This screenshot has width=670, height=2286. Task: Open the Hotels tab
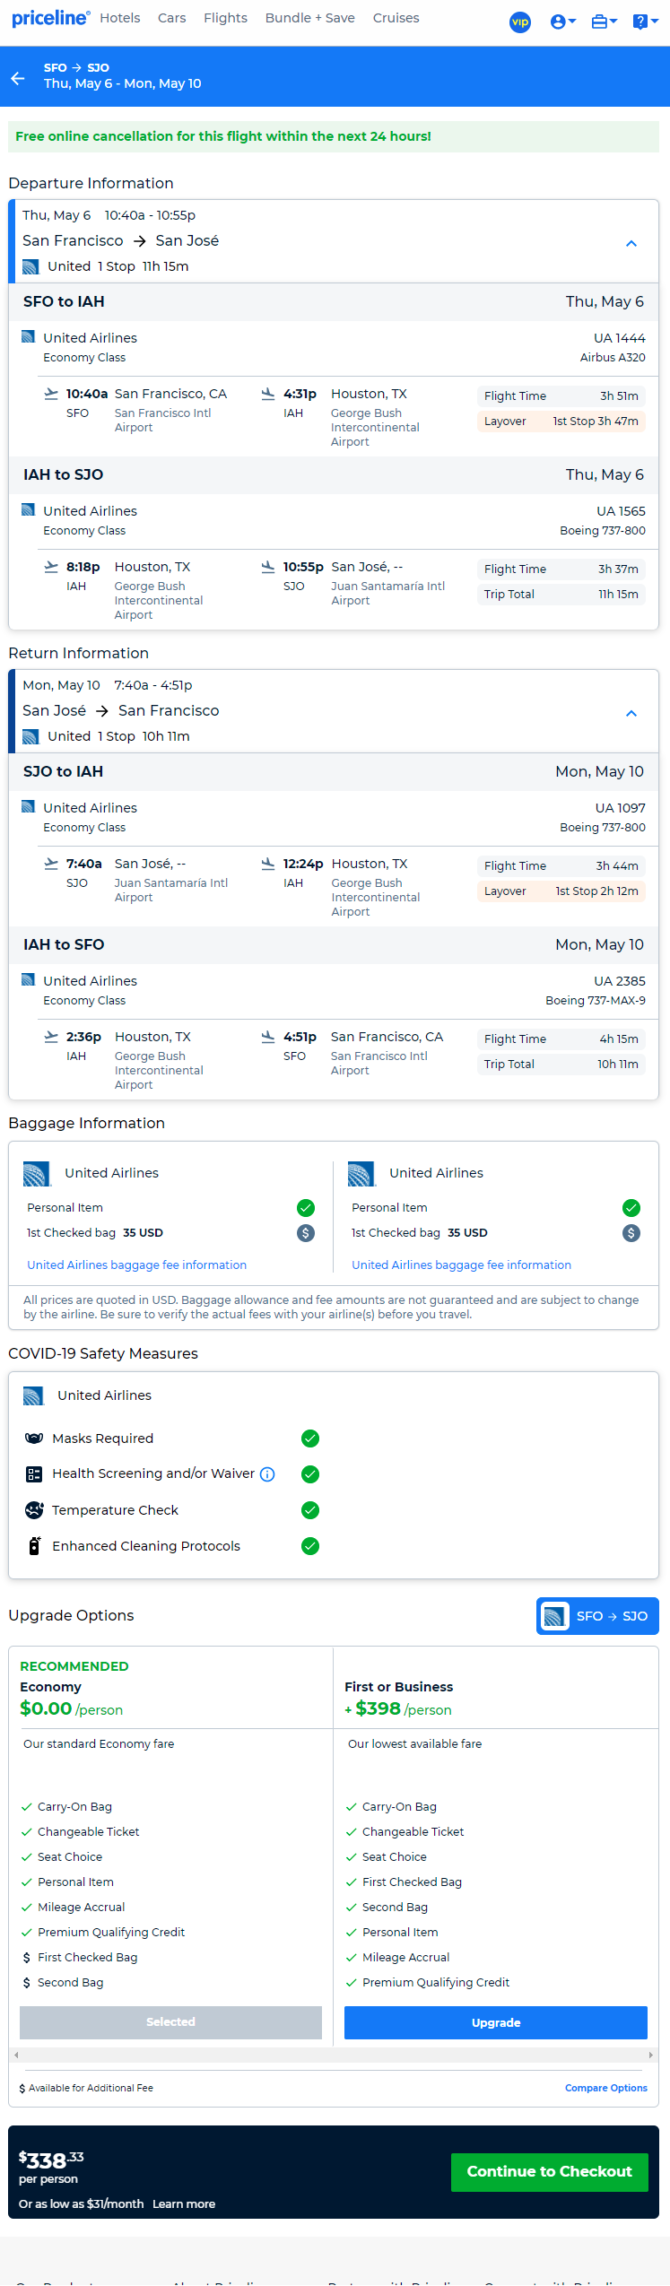120,18
